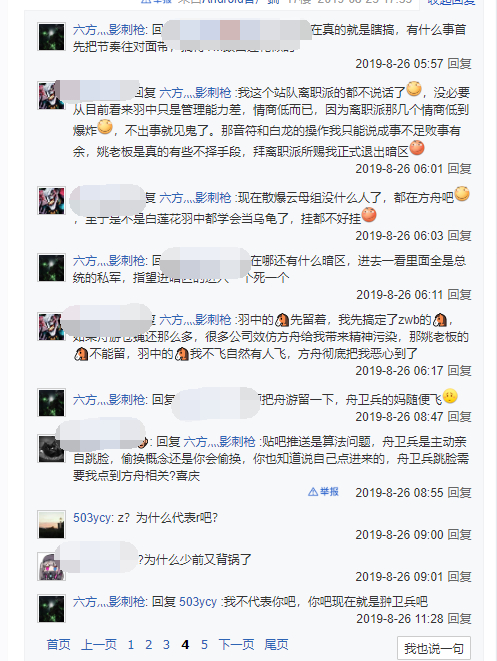Click the 我也说一句 button
The width and height of the screenshot is (497, 661).
434,648
